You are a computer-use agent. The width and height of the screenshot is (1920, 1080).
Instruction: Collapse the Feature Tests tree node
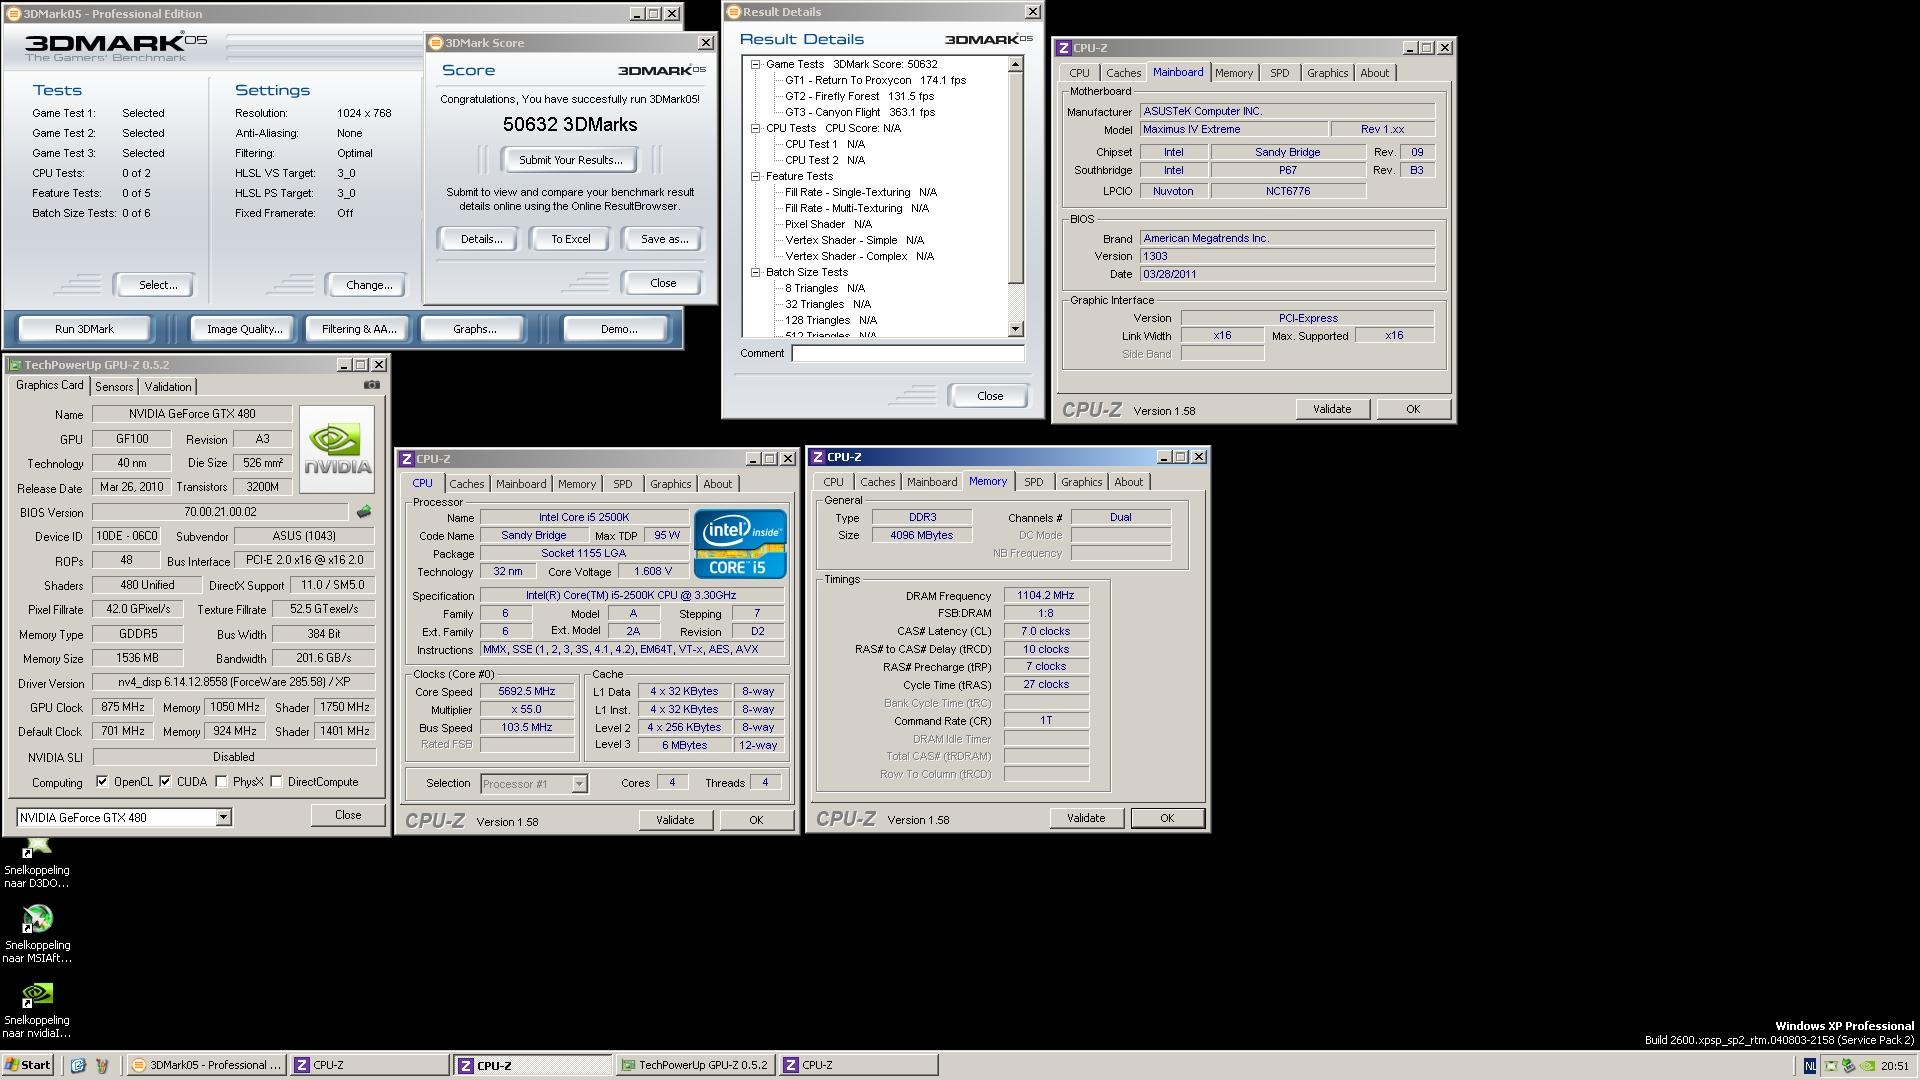(757, 176)
